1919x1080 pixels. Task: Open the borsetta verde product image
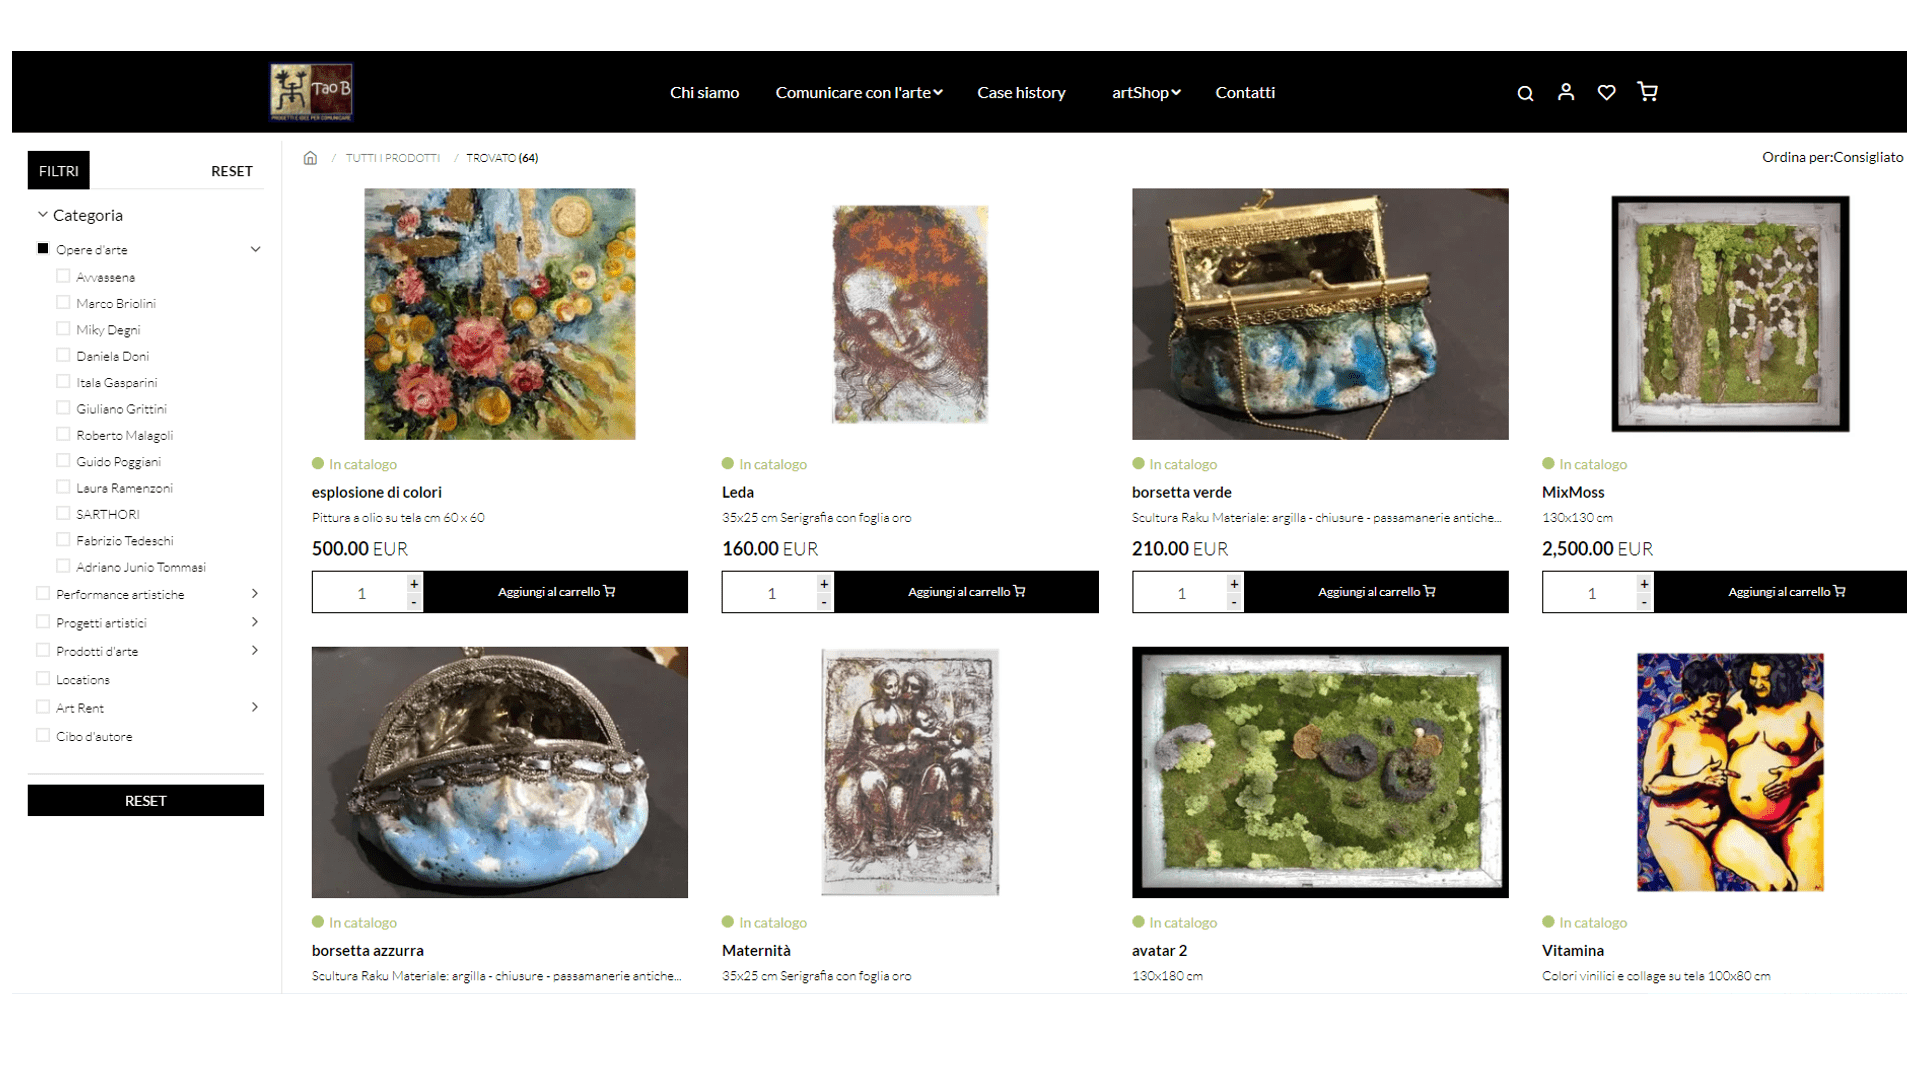pyautogui.click(x=1320, y=314)
